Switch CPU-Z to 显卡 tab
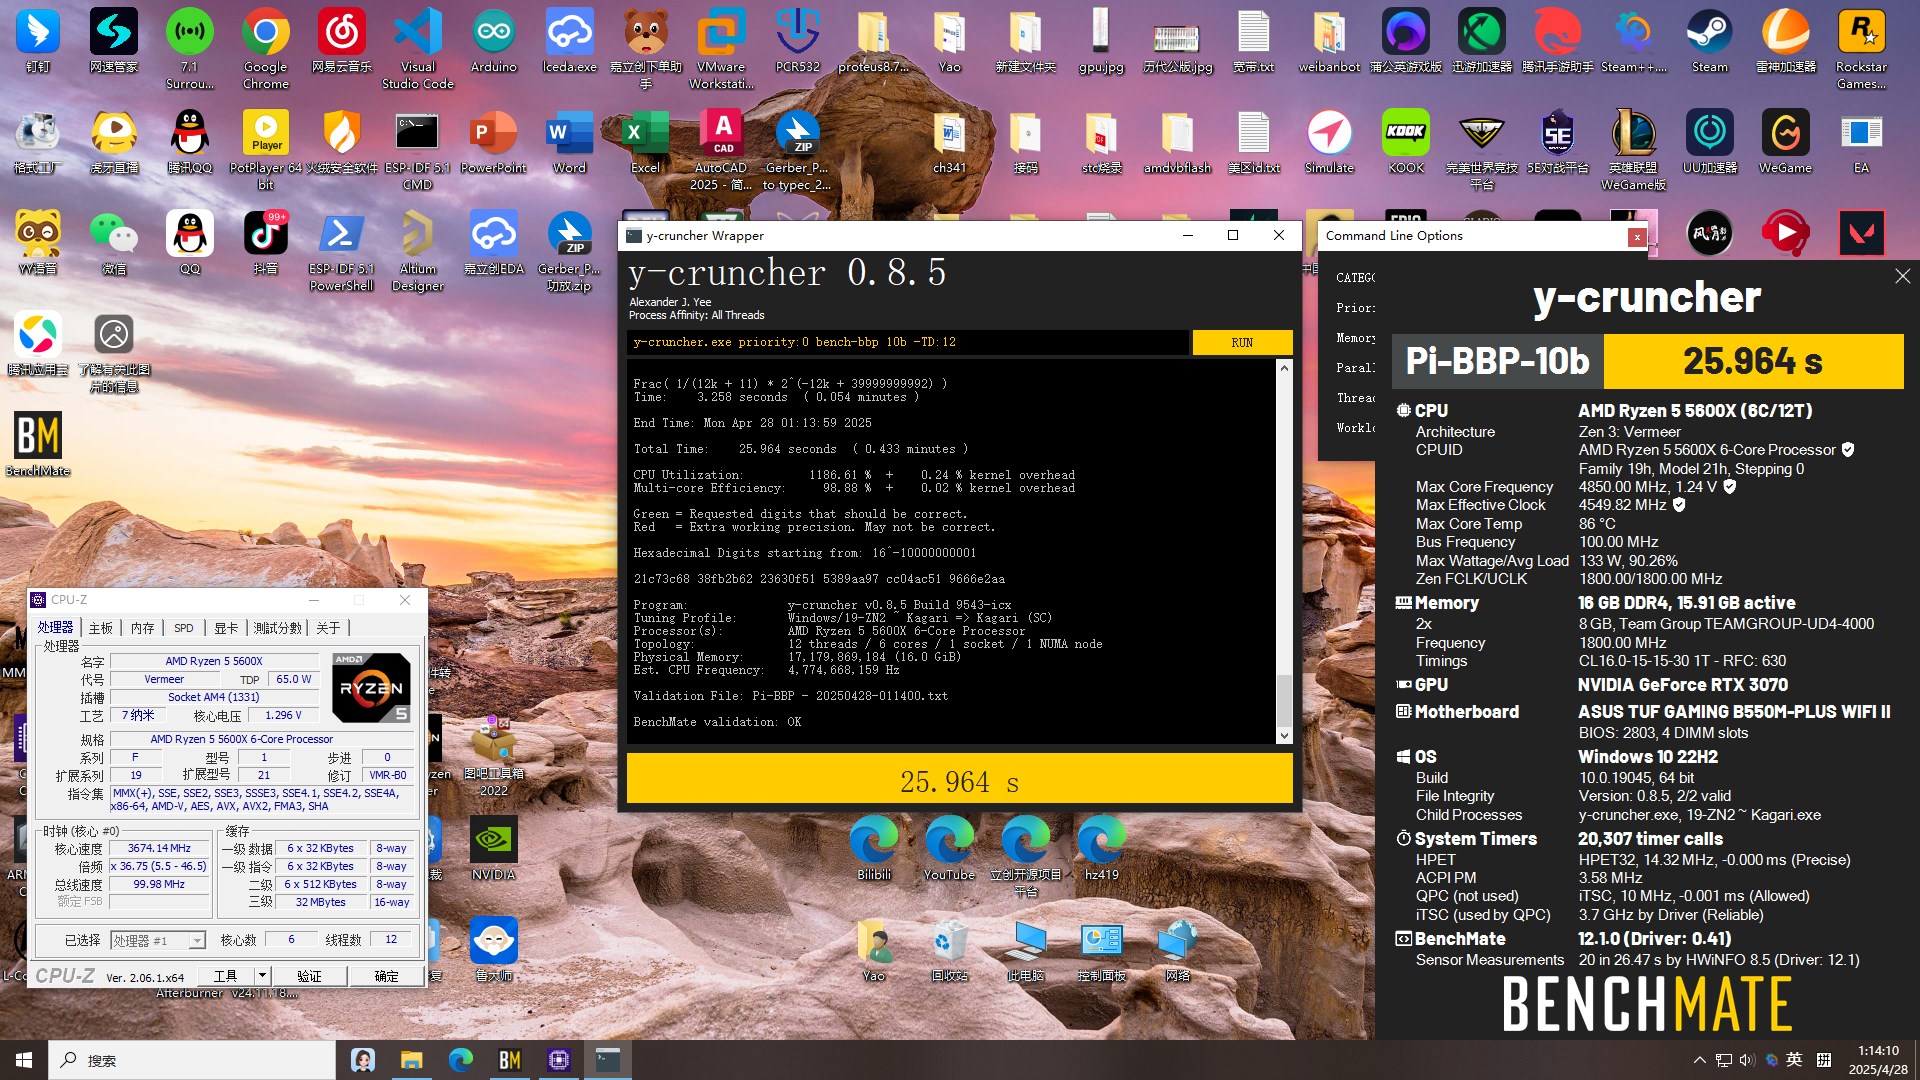 point(226,628)
